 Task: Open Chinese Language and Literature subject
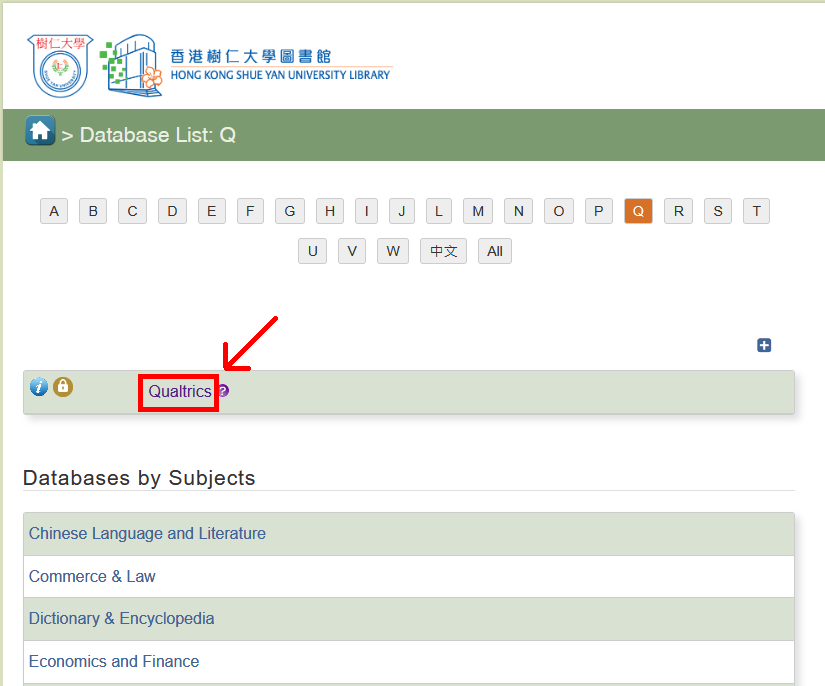(x=147, y=534)
